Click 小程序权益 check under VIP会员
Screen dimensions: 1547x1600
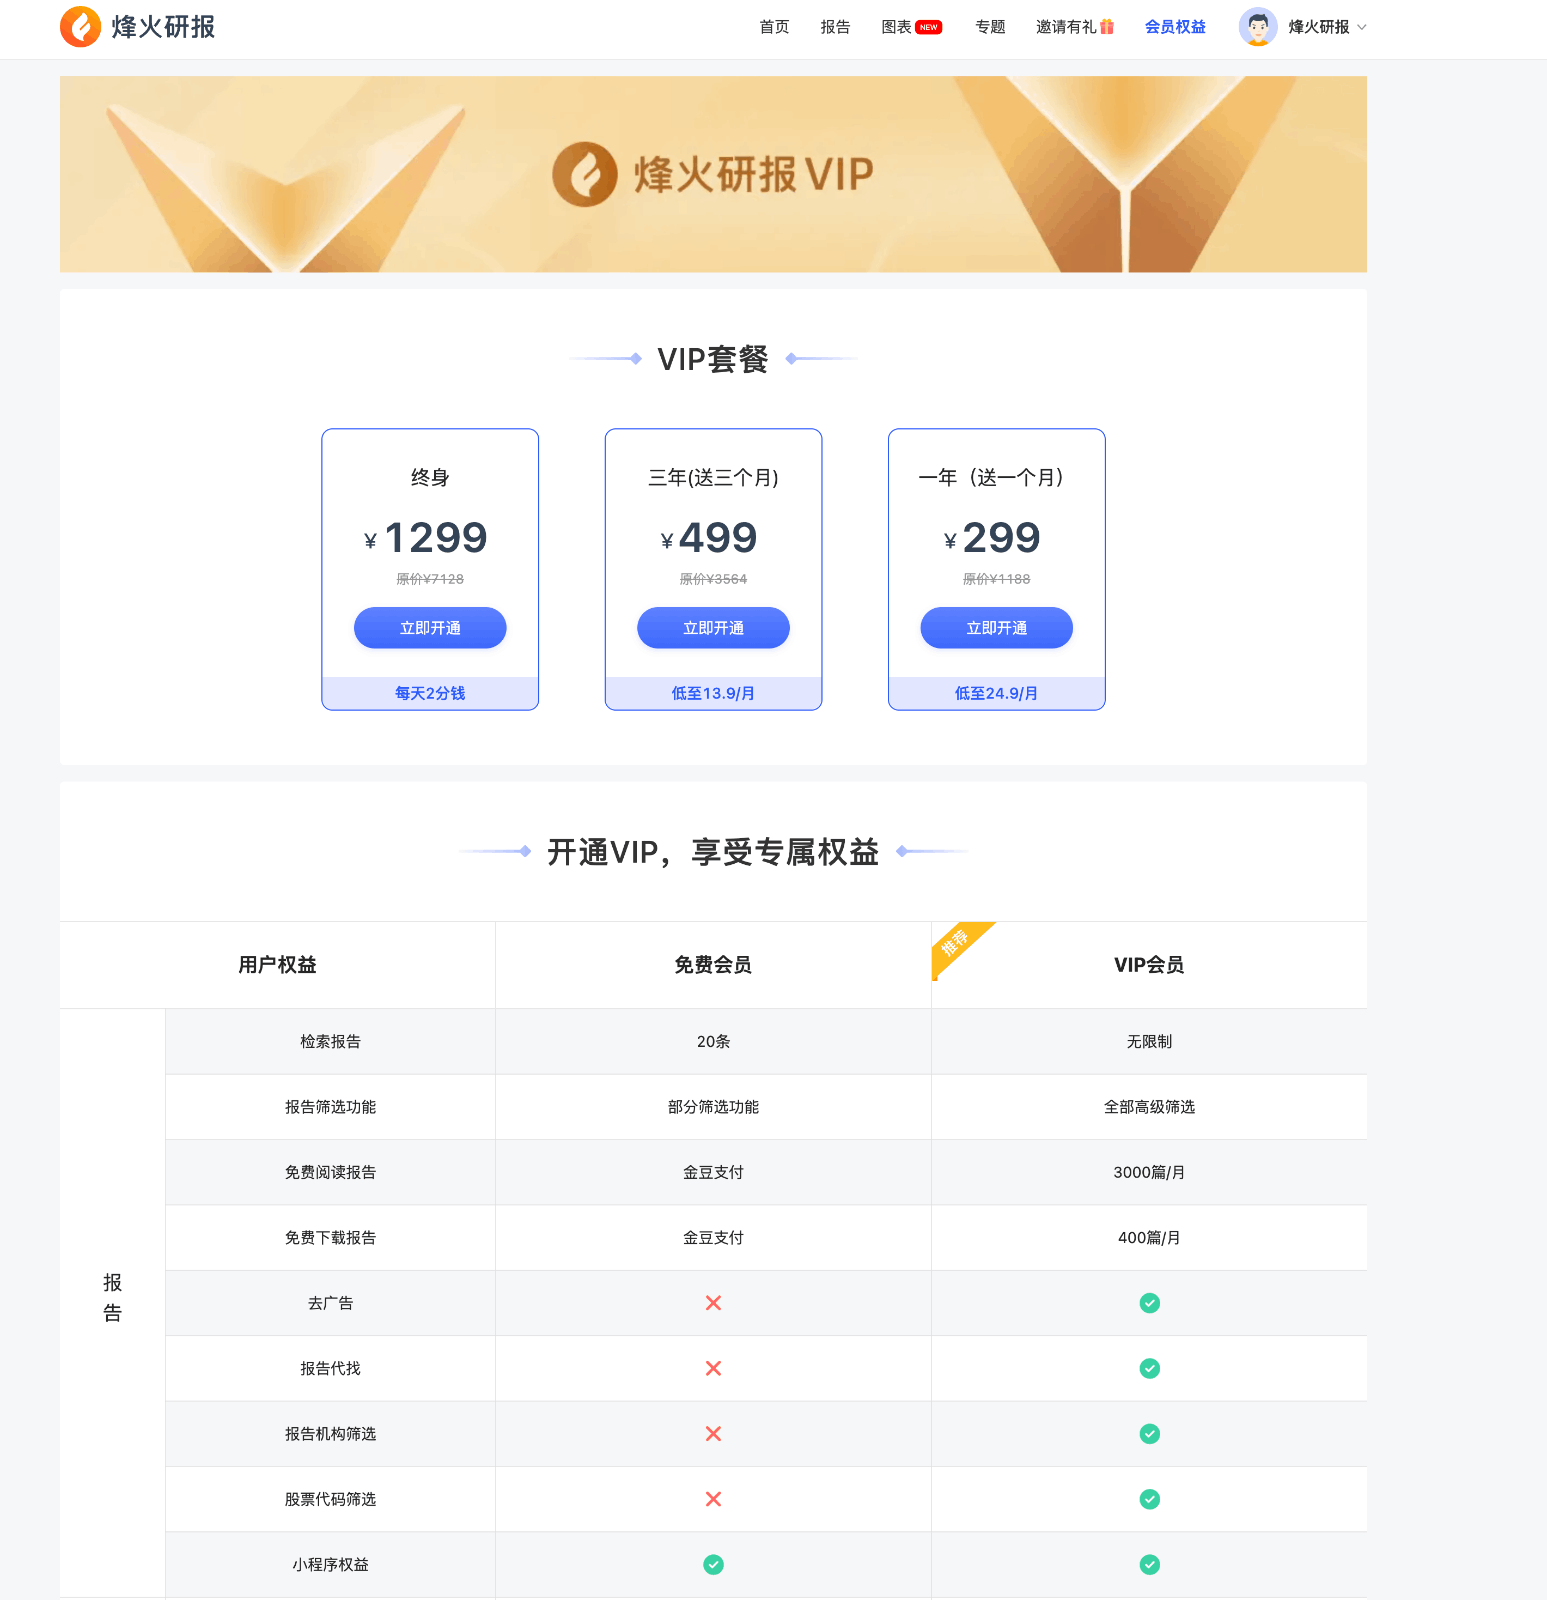coord(1149,1564)
